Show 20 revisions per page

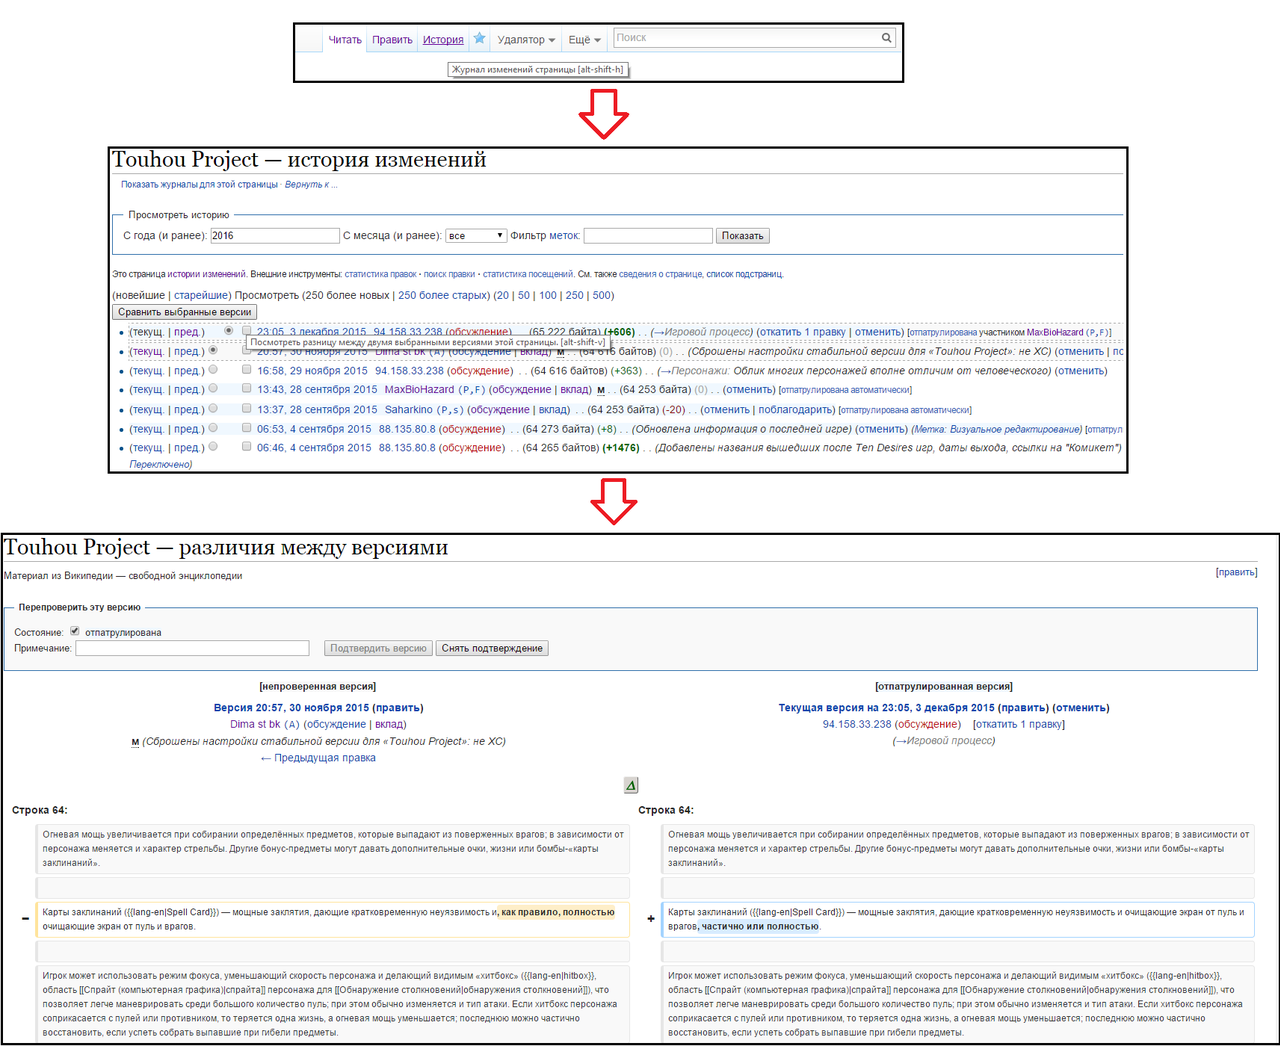coord(502,295)
